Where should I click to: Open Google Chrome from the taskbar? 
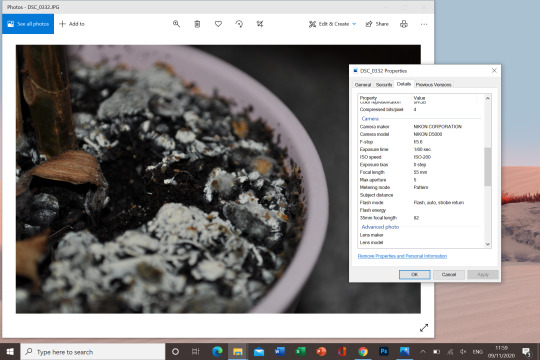click(363, 352)
